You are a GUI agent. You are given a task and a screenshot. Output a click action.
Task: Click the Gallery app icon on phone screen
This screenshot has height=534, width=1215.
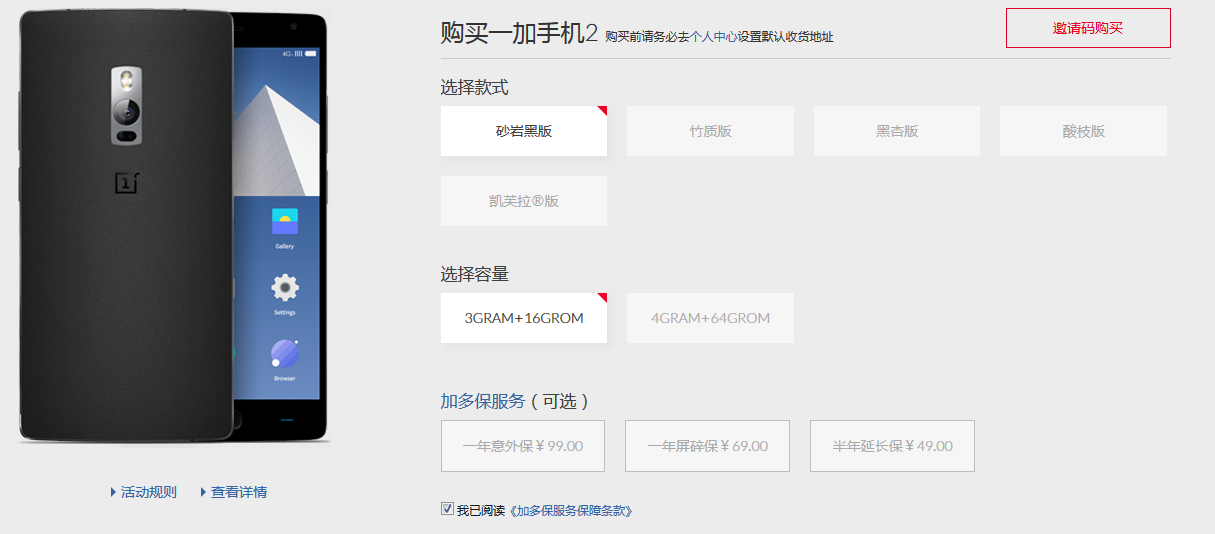[x=285, y=221]
